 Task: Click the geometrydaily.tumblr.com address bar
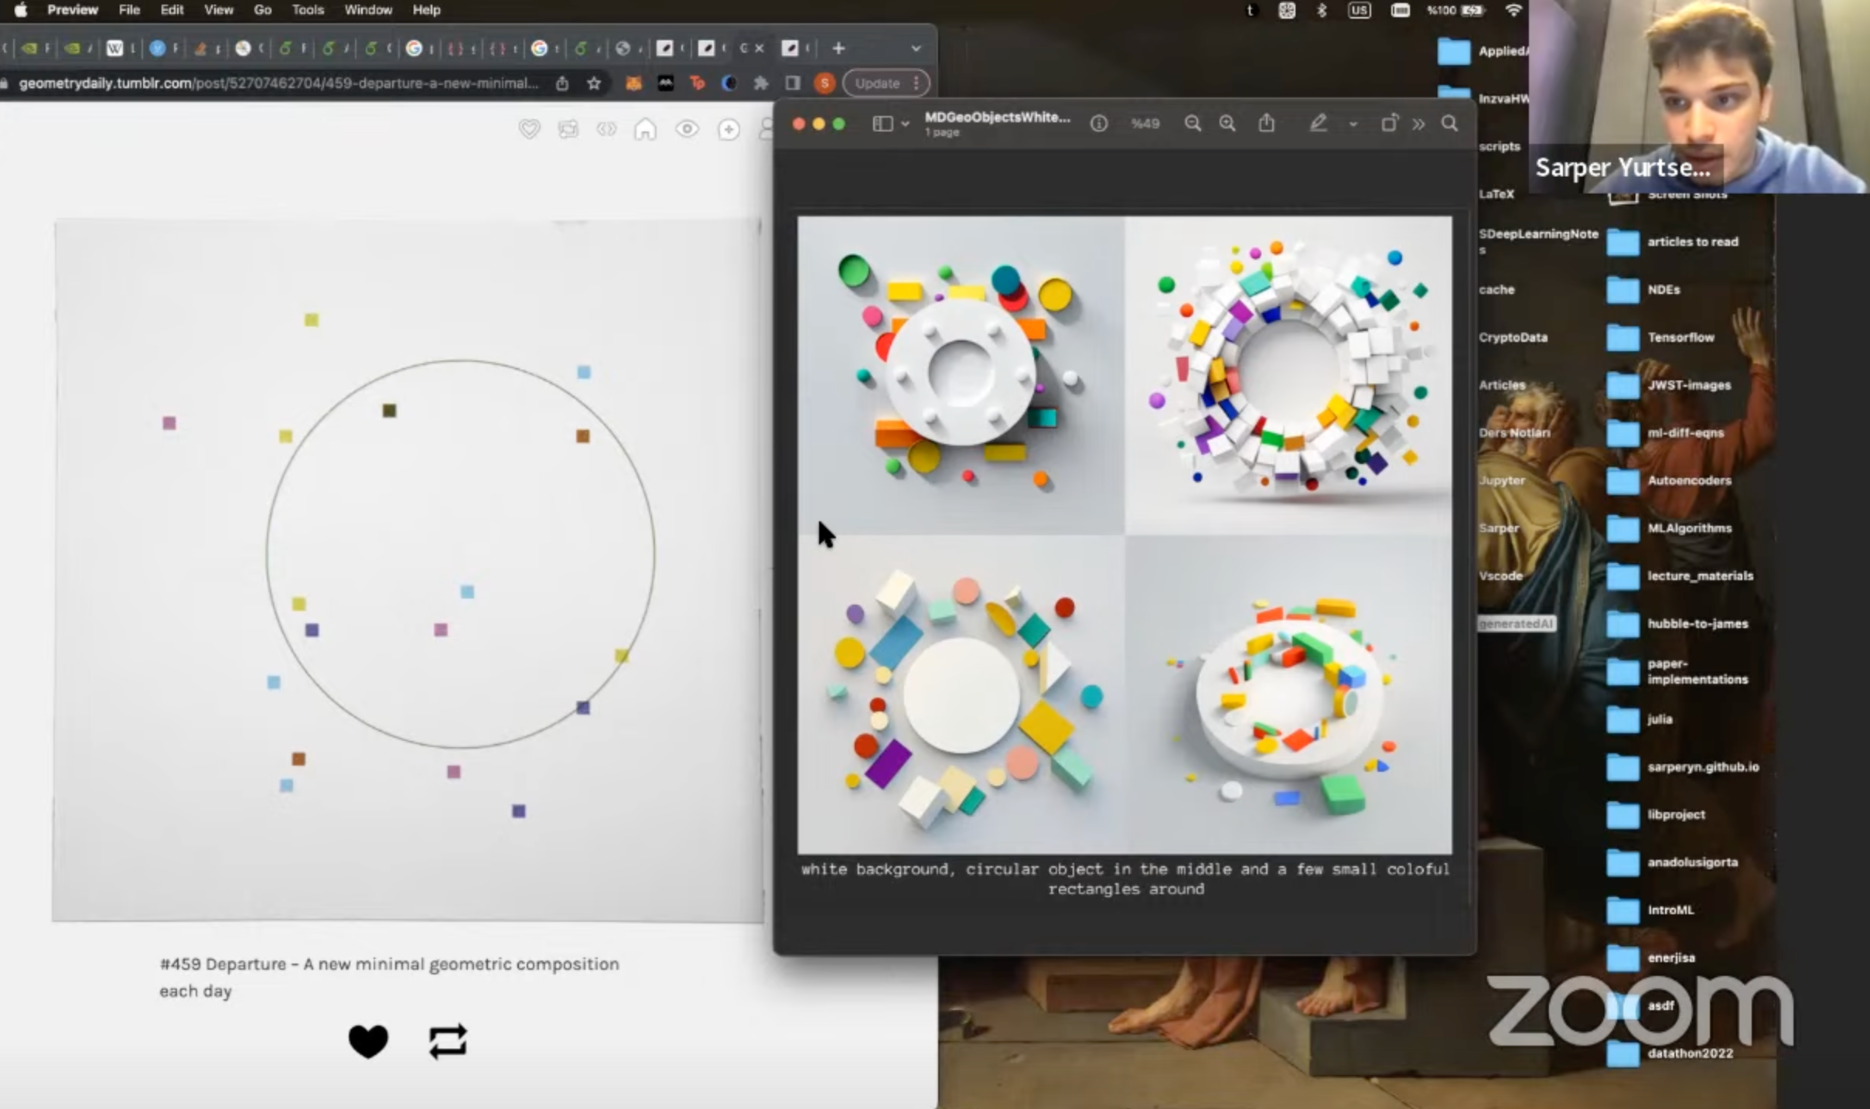coord(278,84)
